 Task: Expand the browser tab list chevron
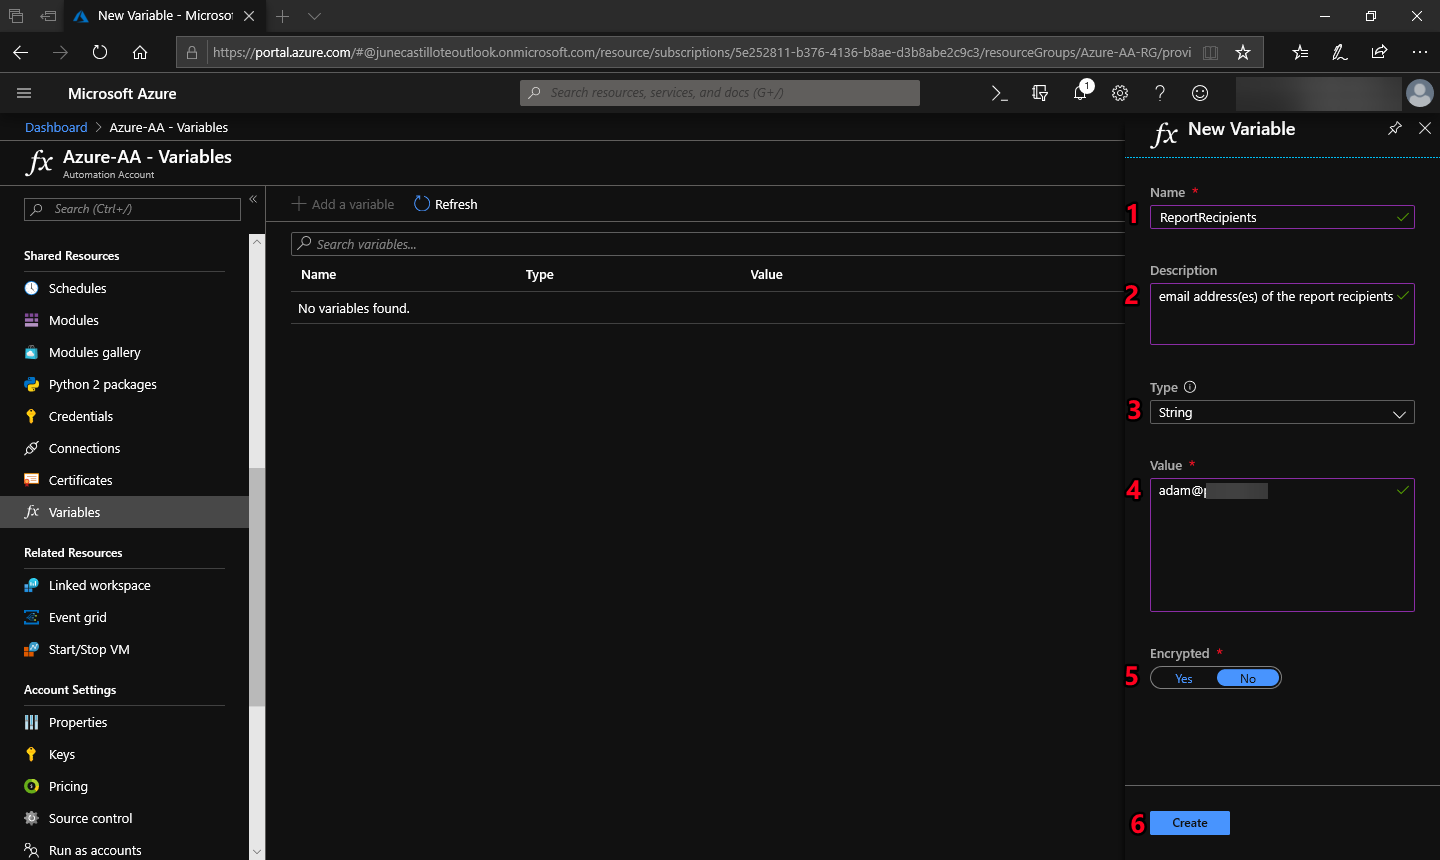tap(313, 16)
